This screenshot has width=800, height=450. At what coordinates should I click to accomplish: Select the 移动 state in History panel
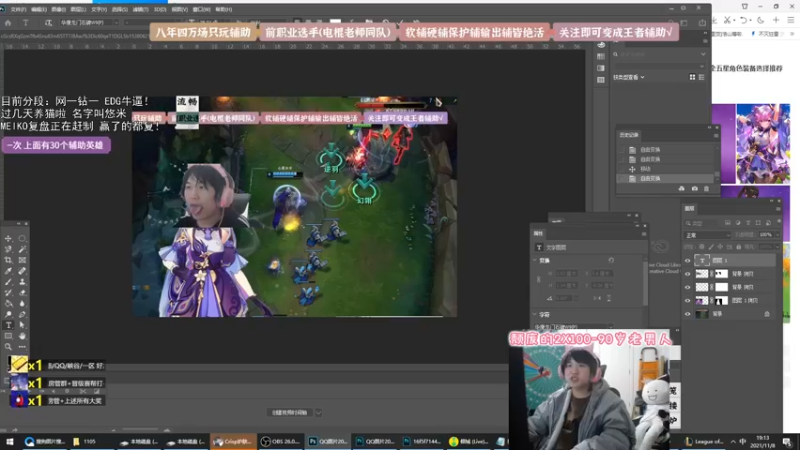(666, 169)
